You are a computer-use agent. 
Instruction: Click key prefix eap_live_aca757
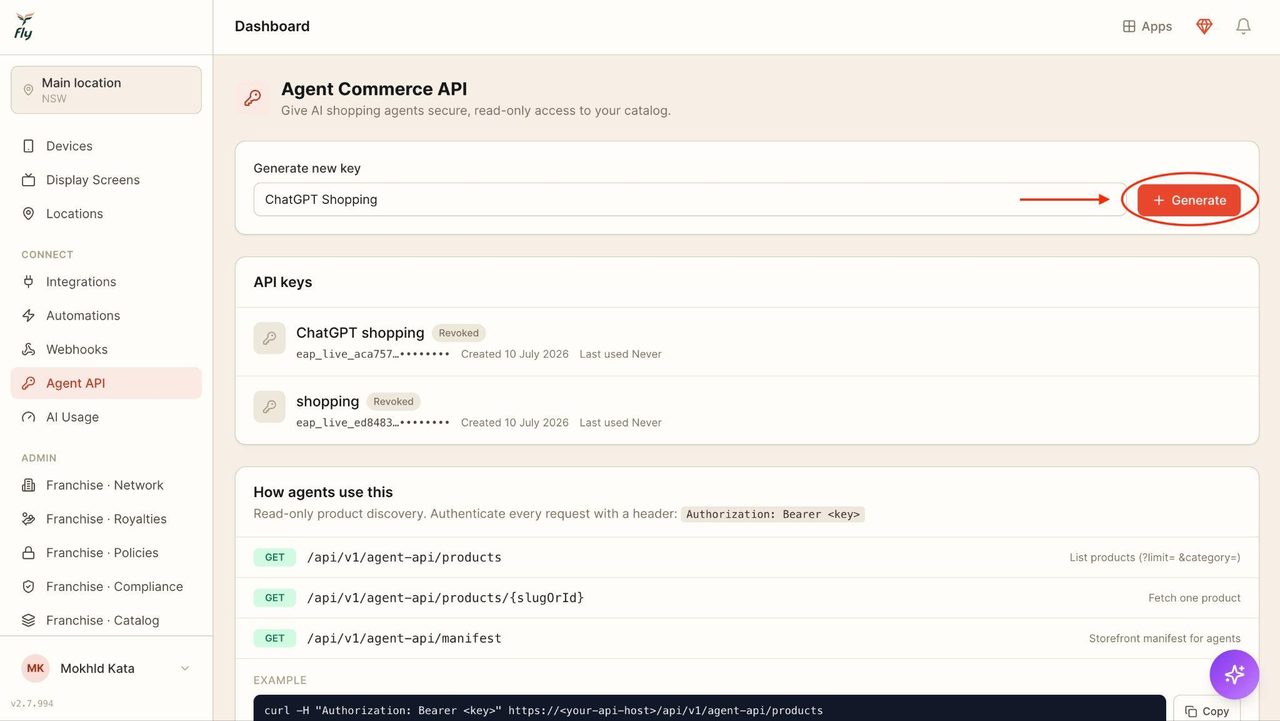(x=373, y=354)
